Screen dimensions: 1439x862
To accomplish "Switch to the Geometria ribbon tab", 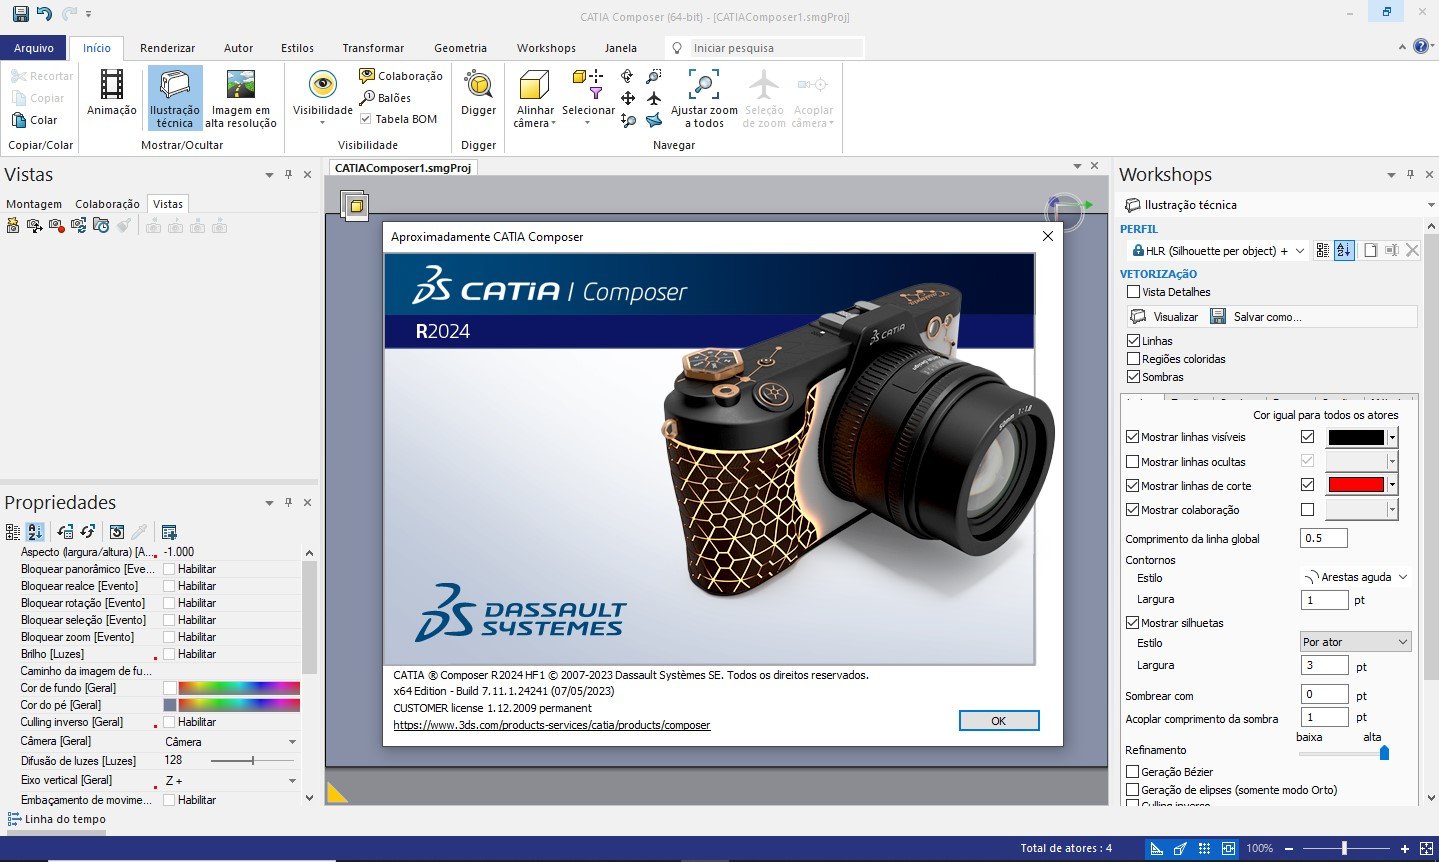I will [x=460, y=48].
